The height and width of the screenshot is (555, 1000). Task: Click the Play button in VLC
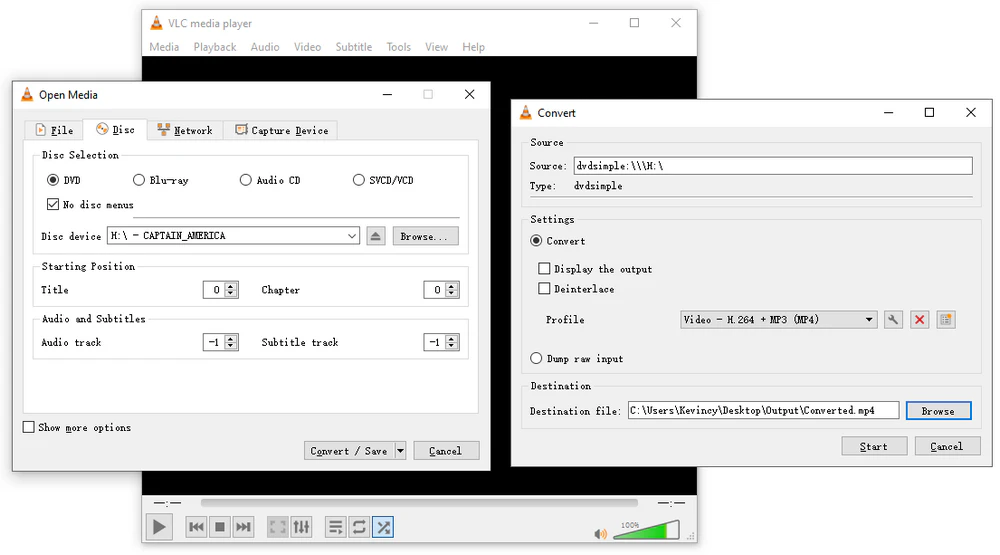click(159, 527)
